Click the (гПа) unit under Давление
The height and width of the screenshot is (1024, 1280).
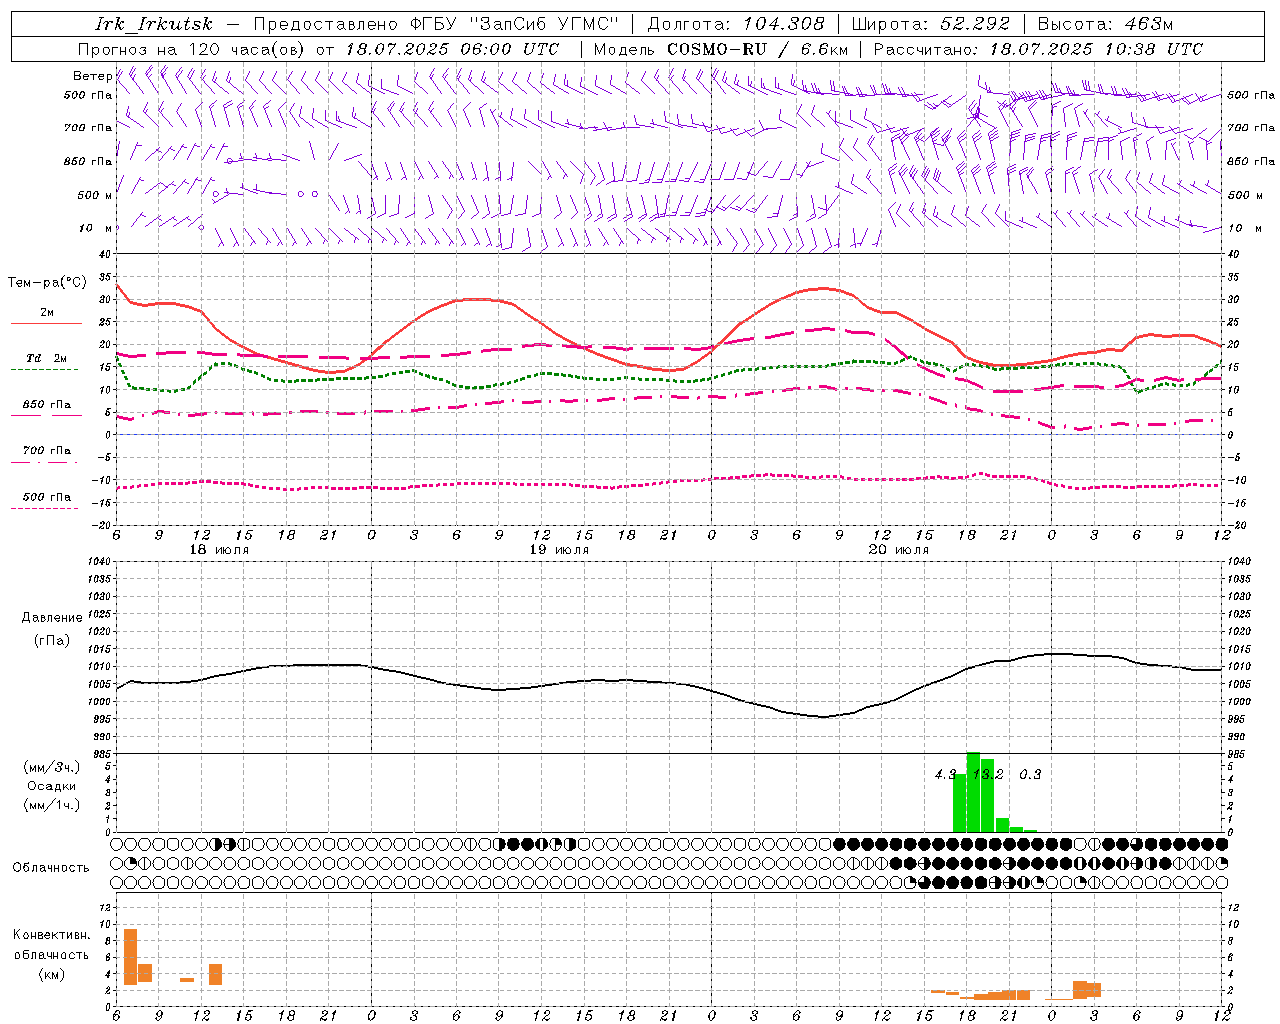tap(52, 641)
